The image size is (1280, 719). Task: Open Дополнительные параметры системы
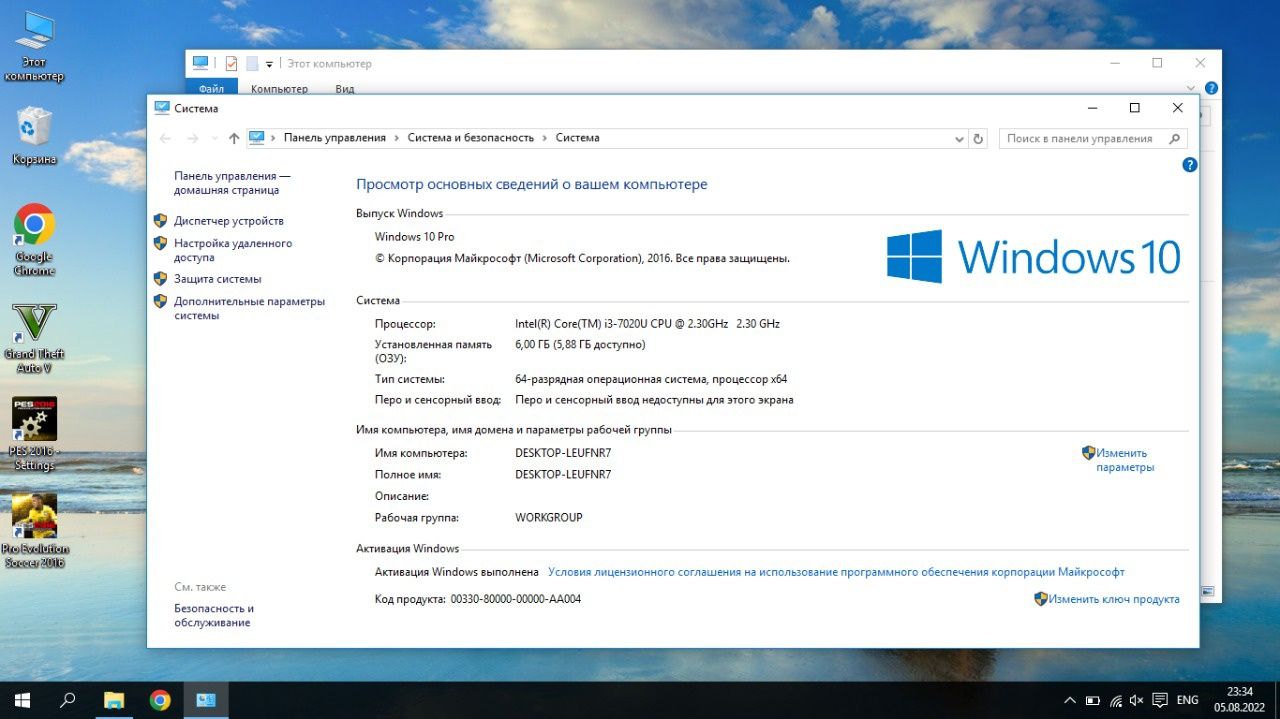click(250, 308)
